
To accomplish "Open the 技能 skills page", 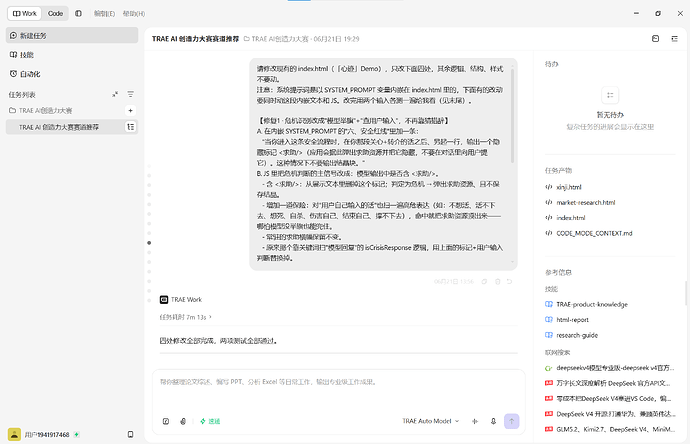I will pos(72,55).
